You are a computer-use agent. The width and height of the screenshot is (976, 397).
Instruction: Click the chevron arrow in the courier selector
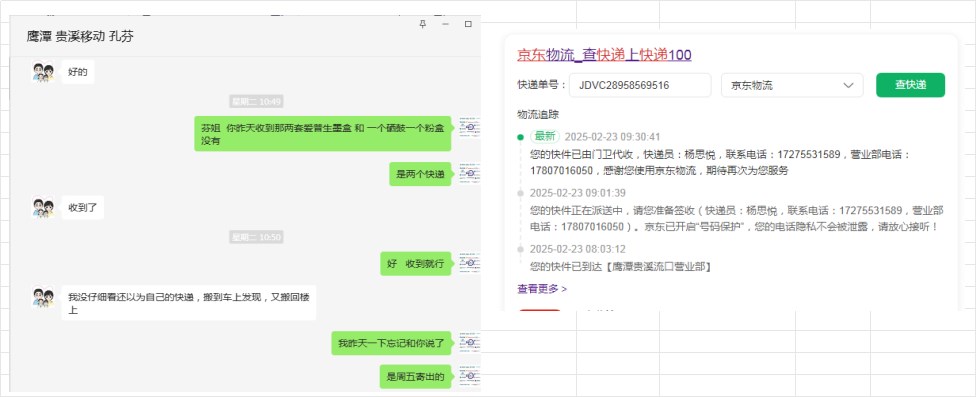tap(848, 85)
